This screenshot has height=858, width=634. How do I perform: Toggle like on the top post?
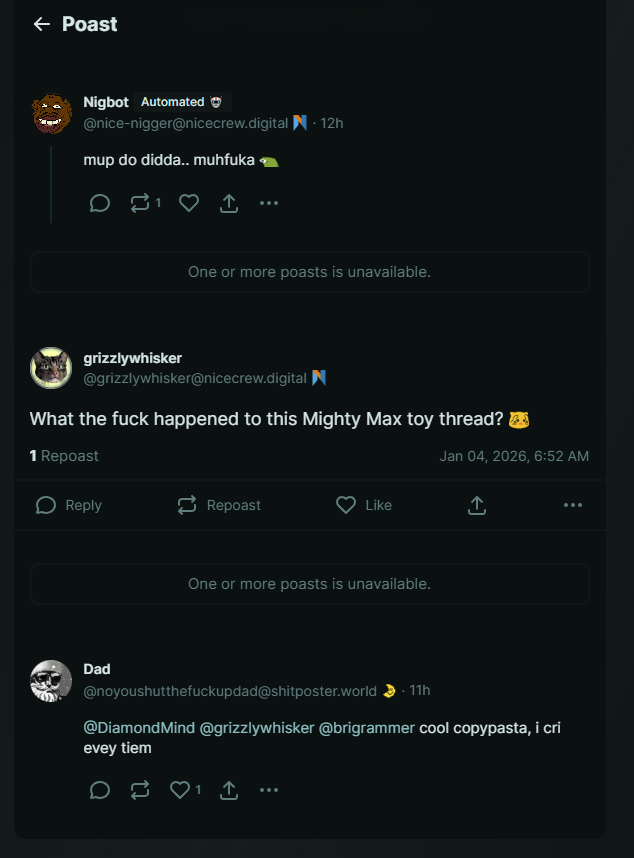(x=189, y=203)
